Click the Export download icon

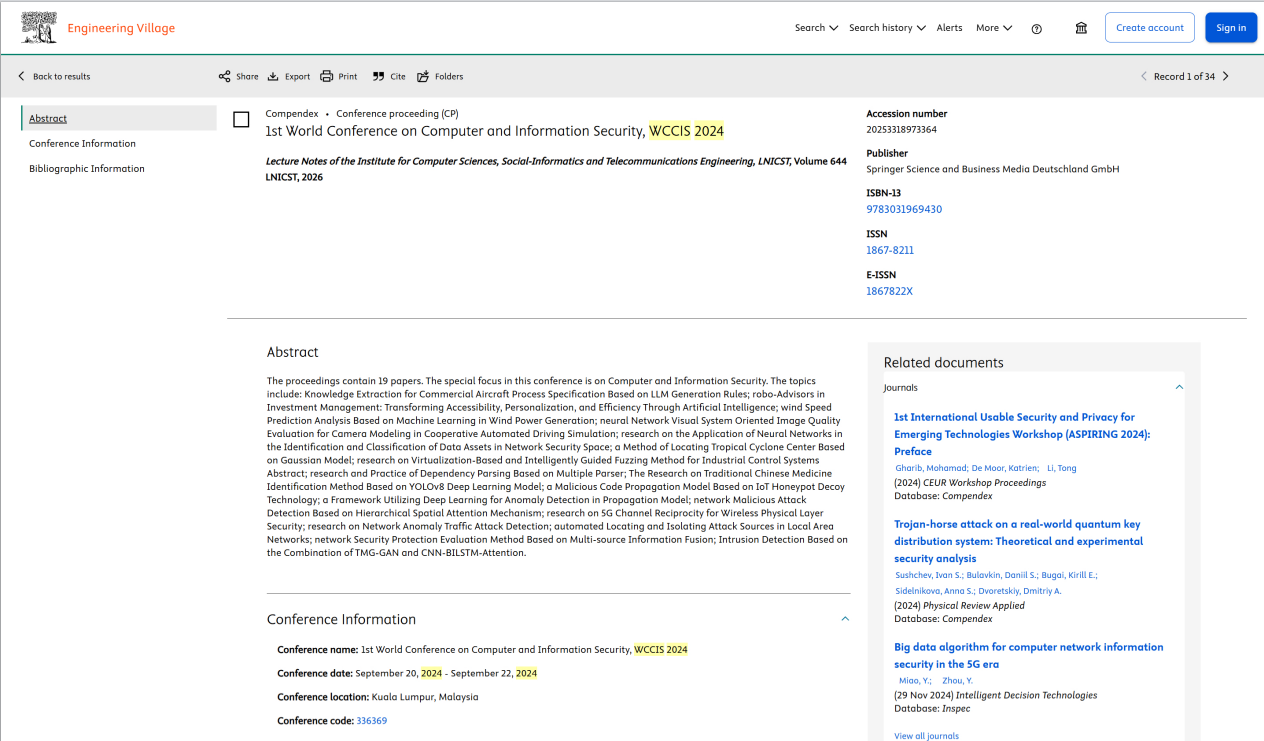pos(273,76)
